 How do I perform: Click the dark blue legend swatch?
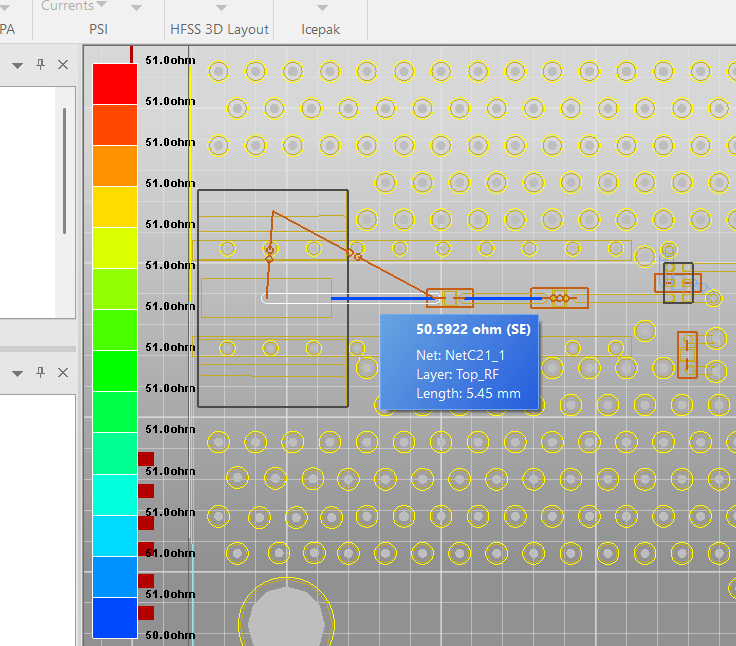coord(115,618)
